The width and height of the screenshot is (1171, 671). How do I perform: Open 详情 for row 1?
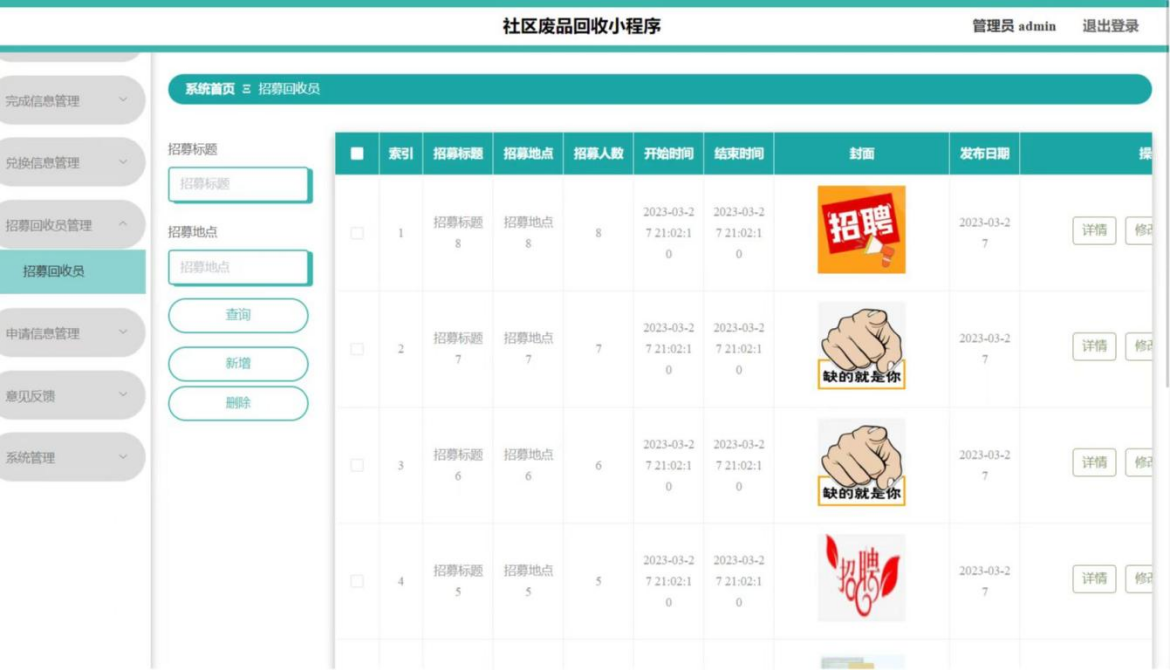(1094, 230)
